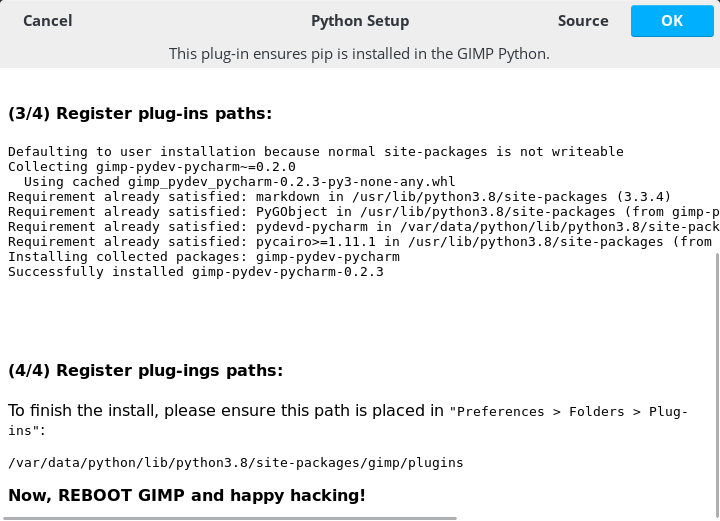Click the pycairo>=1.11.1 requirement line
This screenshot has width=720, height=521.
coord(360,241)
